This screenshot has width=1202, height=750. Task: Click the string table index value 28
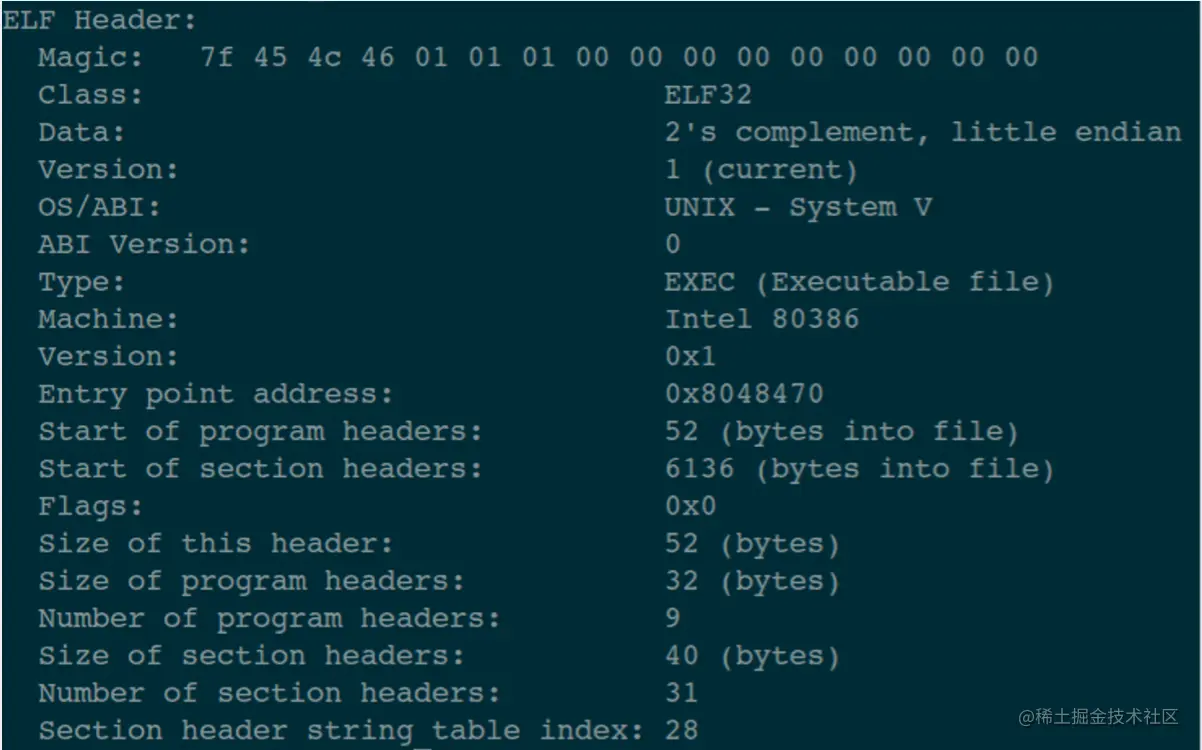[682, 730]
